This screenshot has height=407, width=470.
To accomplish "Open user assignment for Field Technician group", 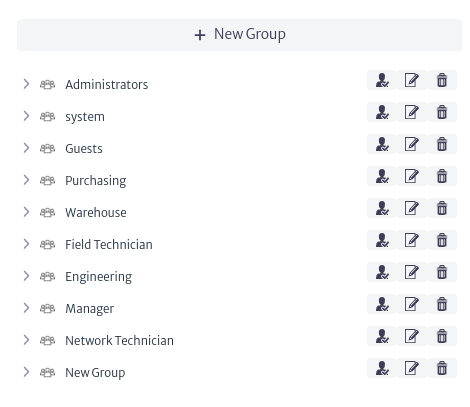I will click(x=382, y=240).
